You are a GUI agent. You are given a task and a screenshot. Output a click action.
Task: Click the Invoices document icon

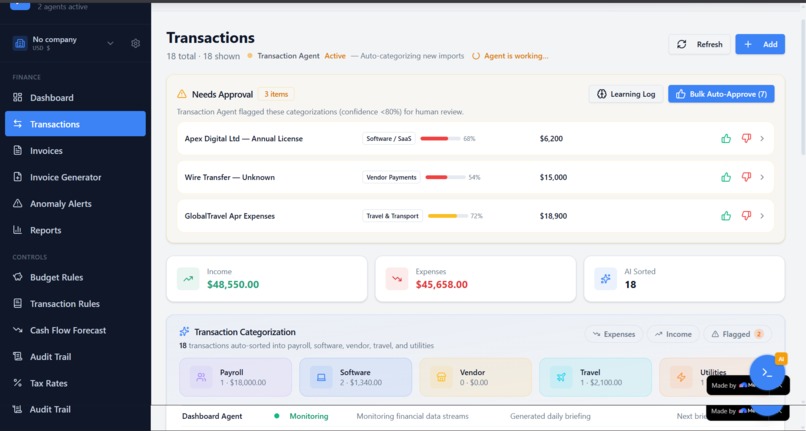point(17,150)
